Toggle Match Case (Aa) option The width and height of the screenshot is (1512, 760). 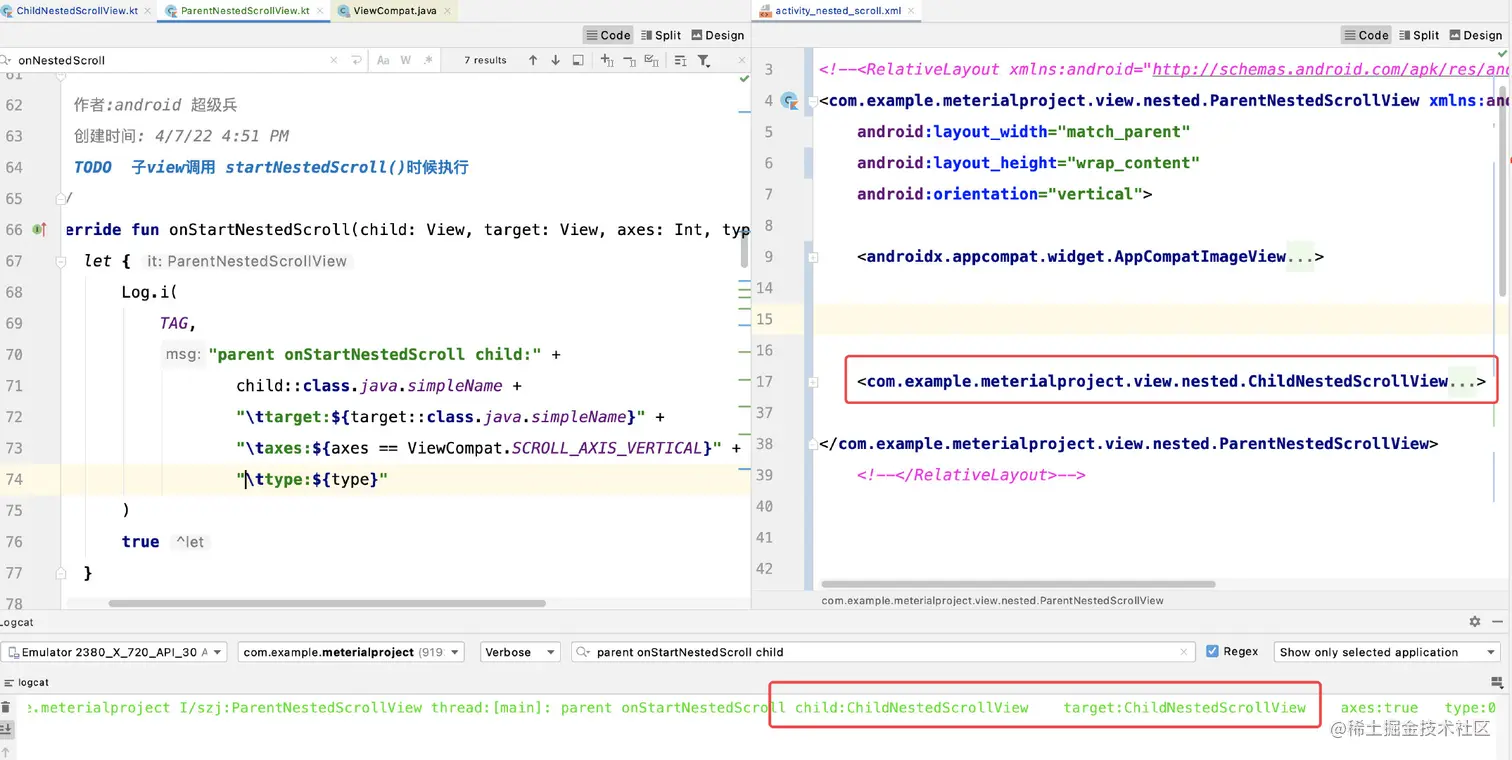383,60
